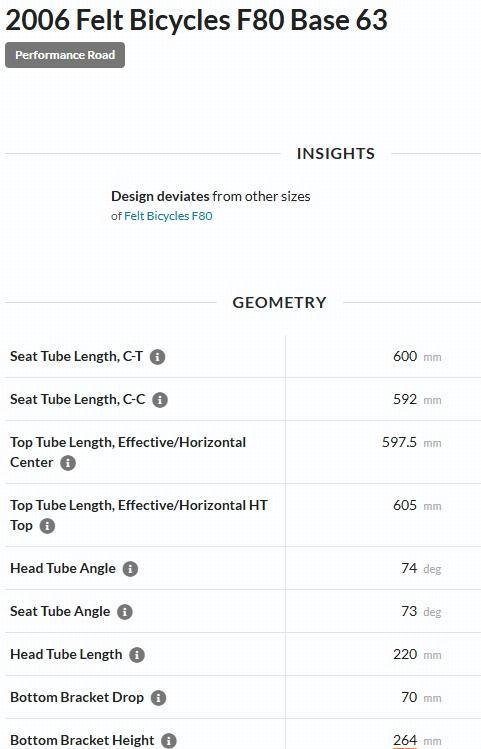Show info for Head Tube Angle

(130, 569)
